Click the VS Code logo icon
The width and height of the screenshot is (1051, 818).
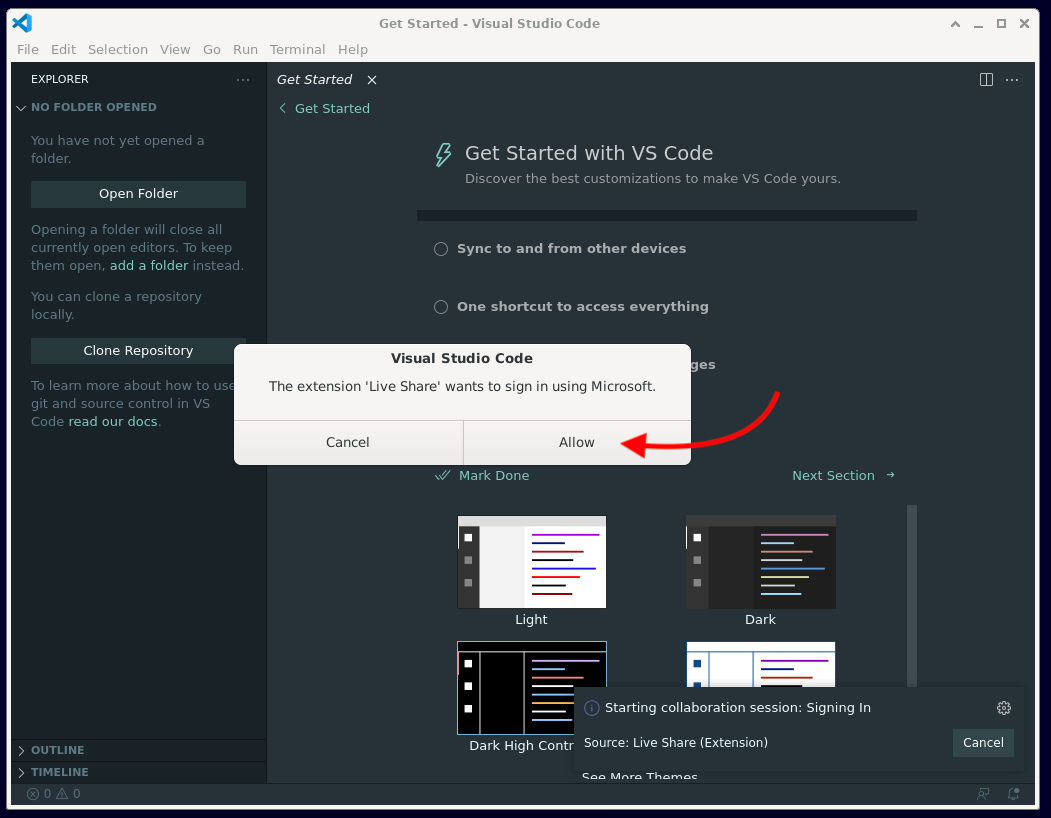22,23
